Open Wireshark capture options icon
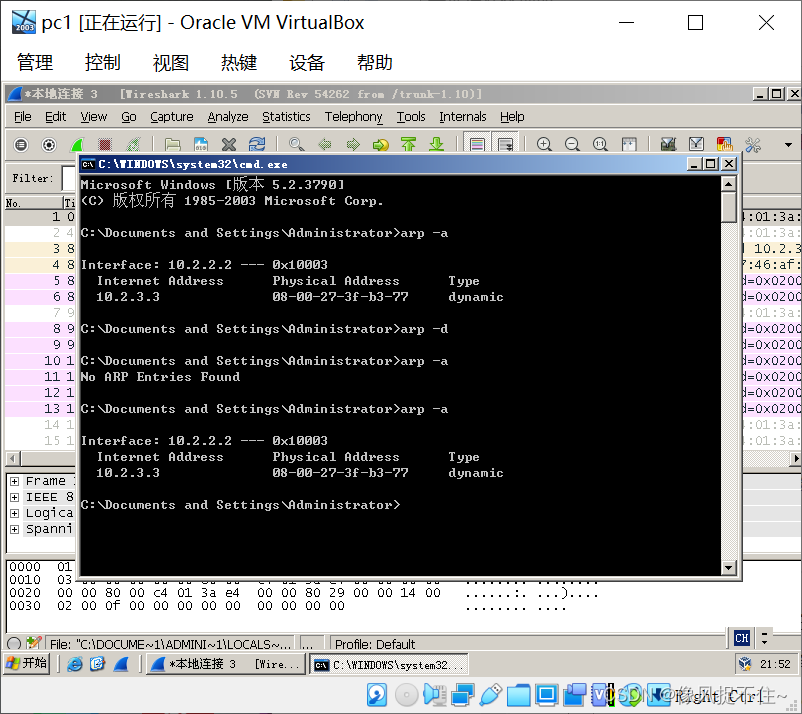The image size is (802, 714). coord(49,145)
